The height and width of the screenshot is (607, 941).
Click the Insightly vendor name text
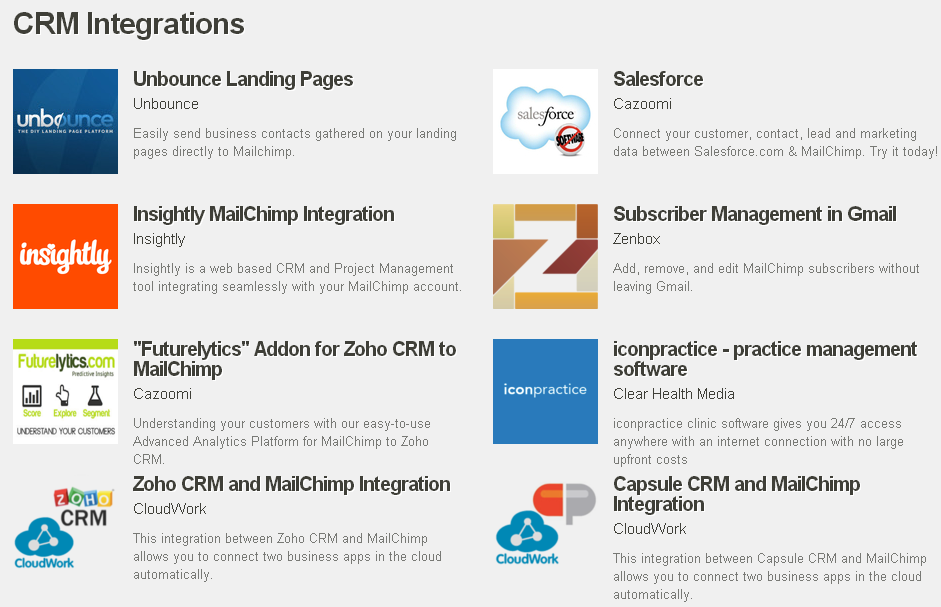coord(159,239)
